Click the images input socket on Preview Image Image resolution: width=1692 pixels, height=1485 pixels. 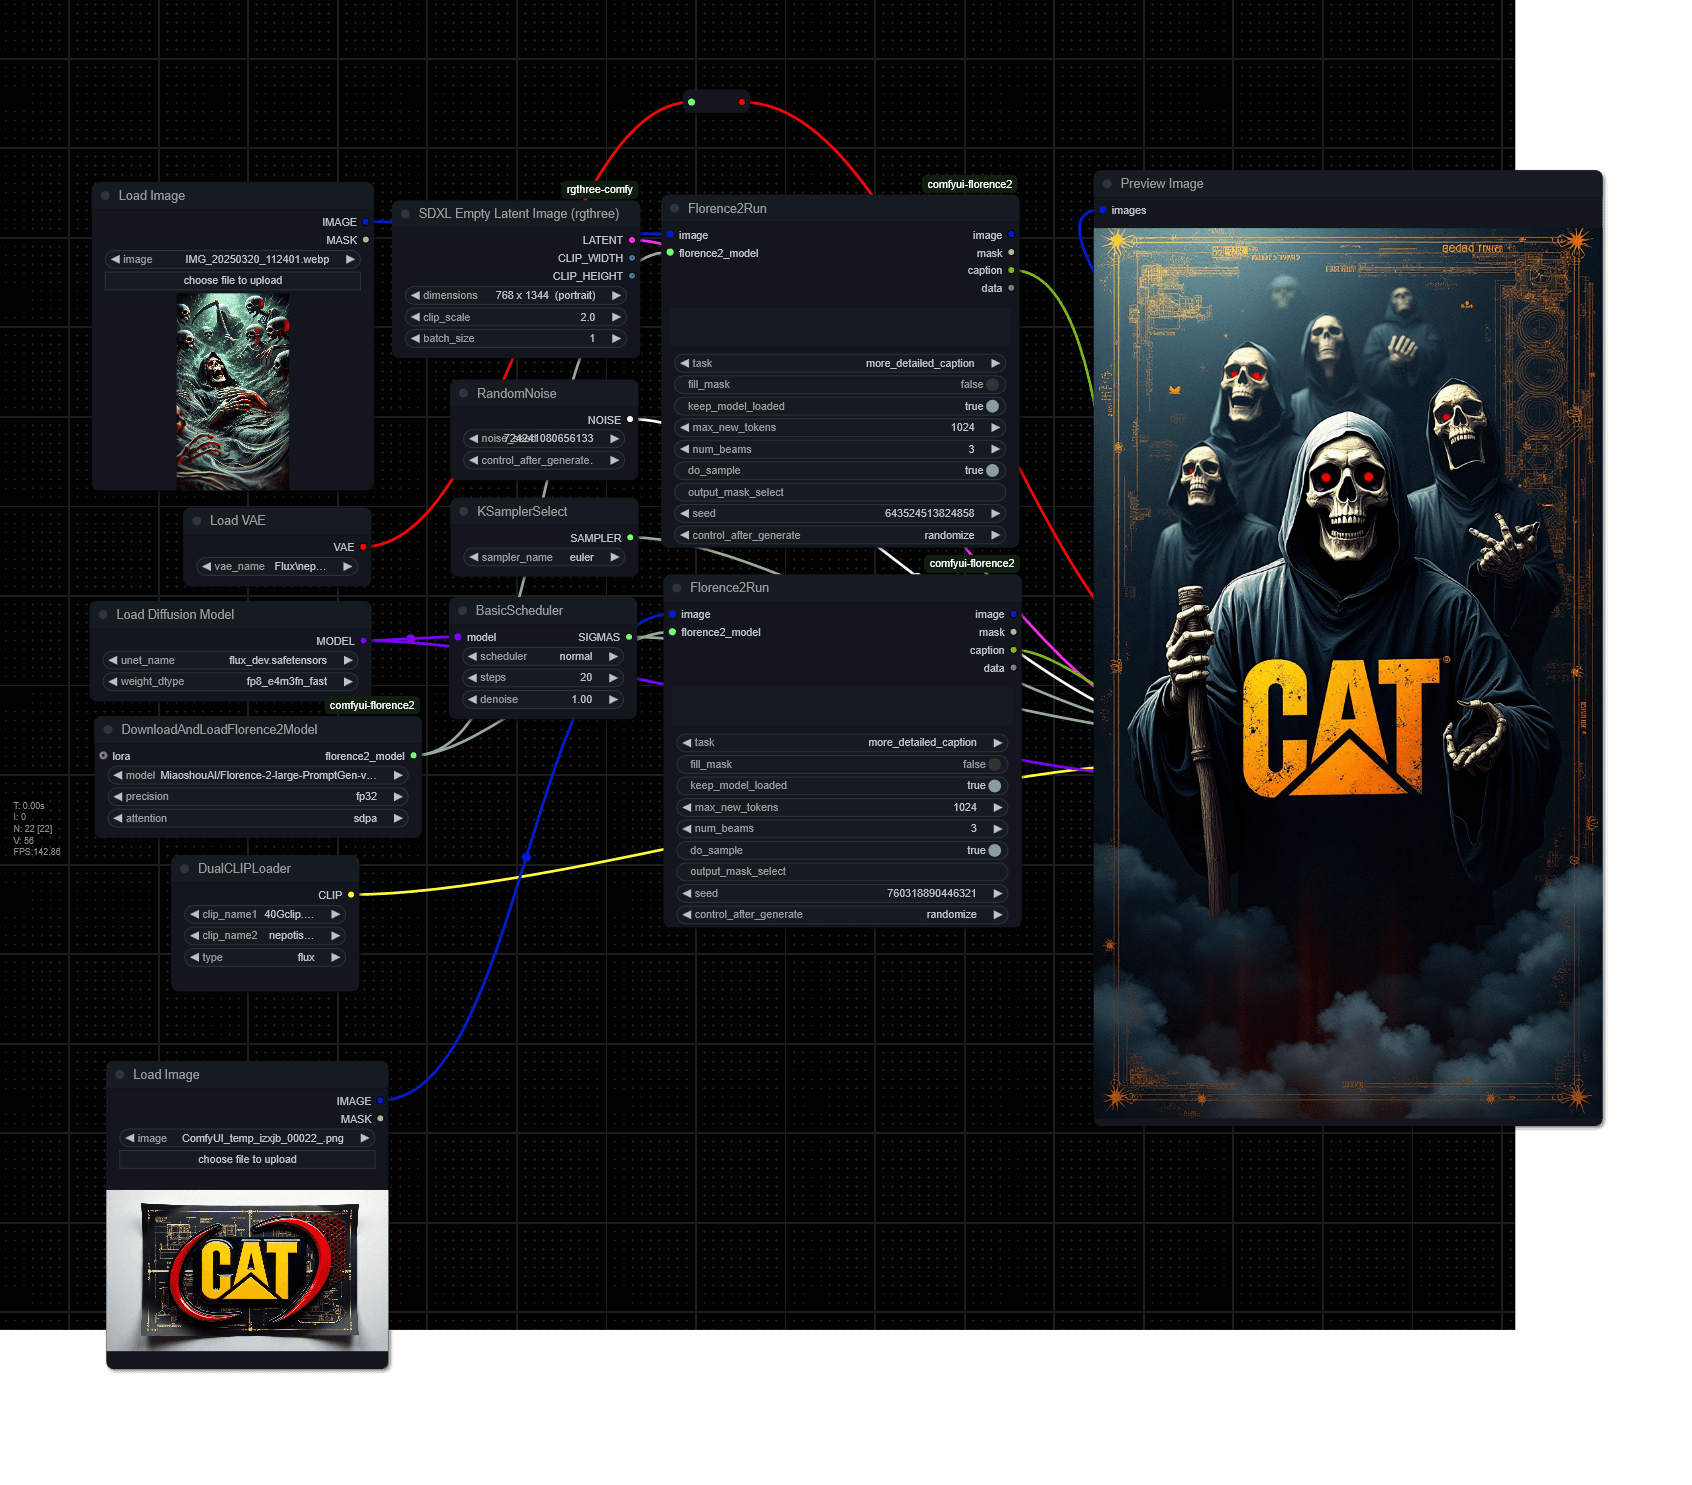1102,210
